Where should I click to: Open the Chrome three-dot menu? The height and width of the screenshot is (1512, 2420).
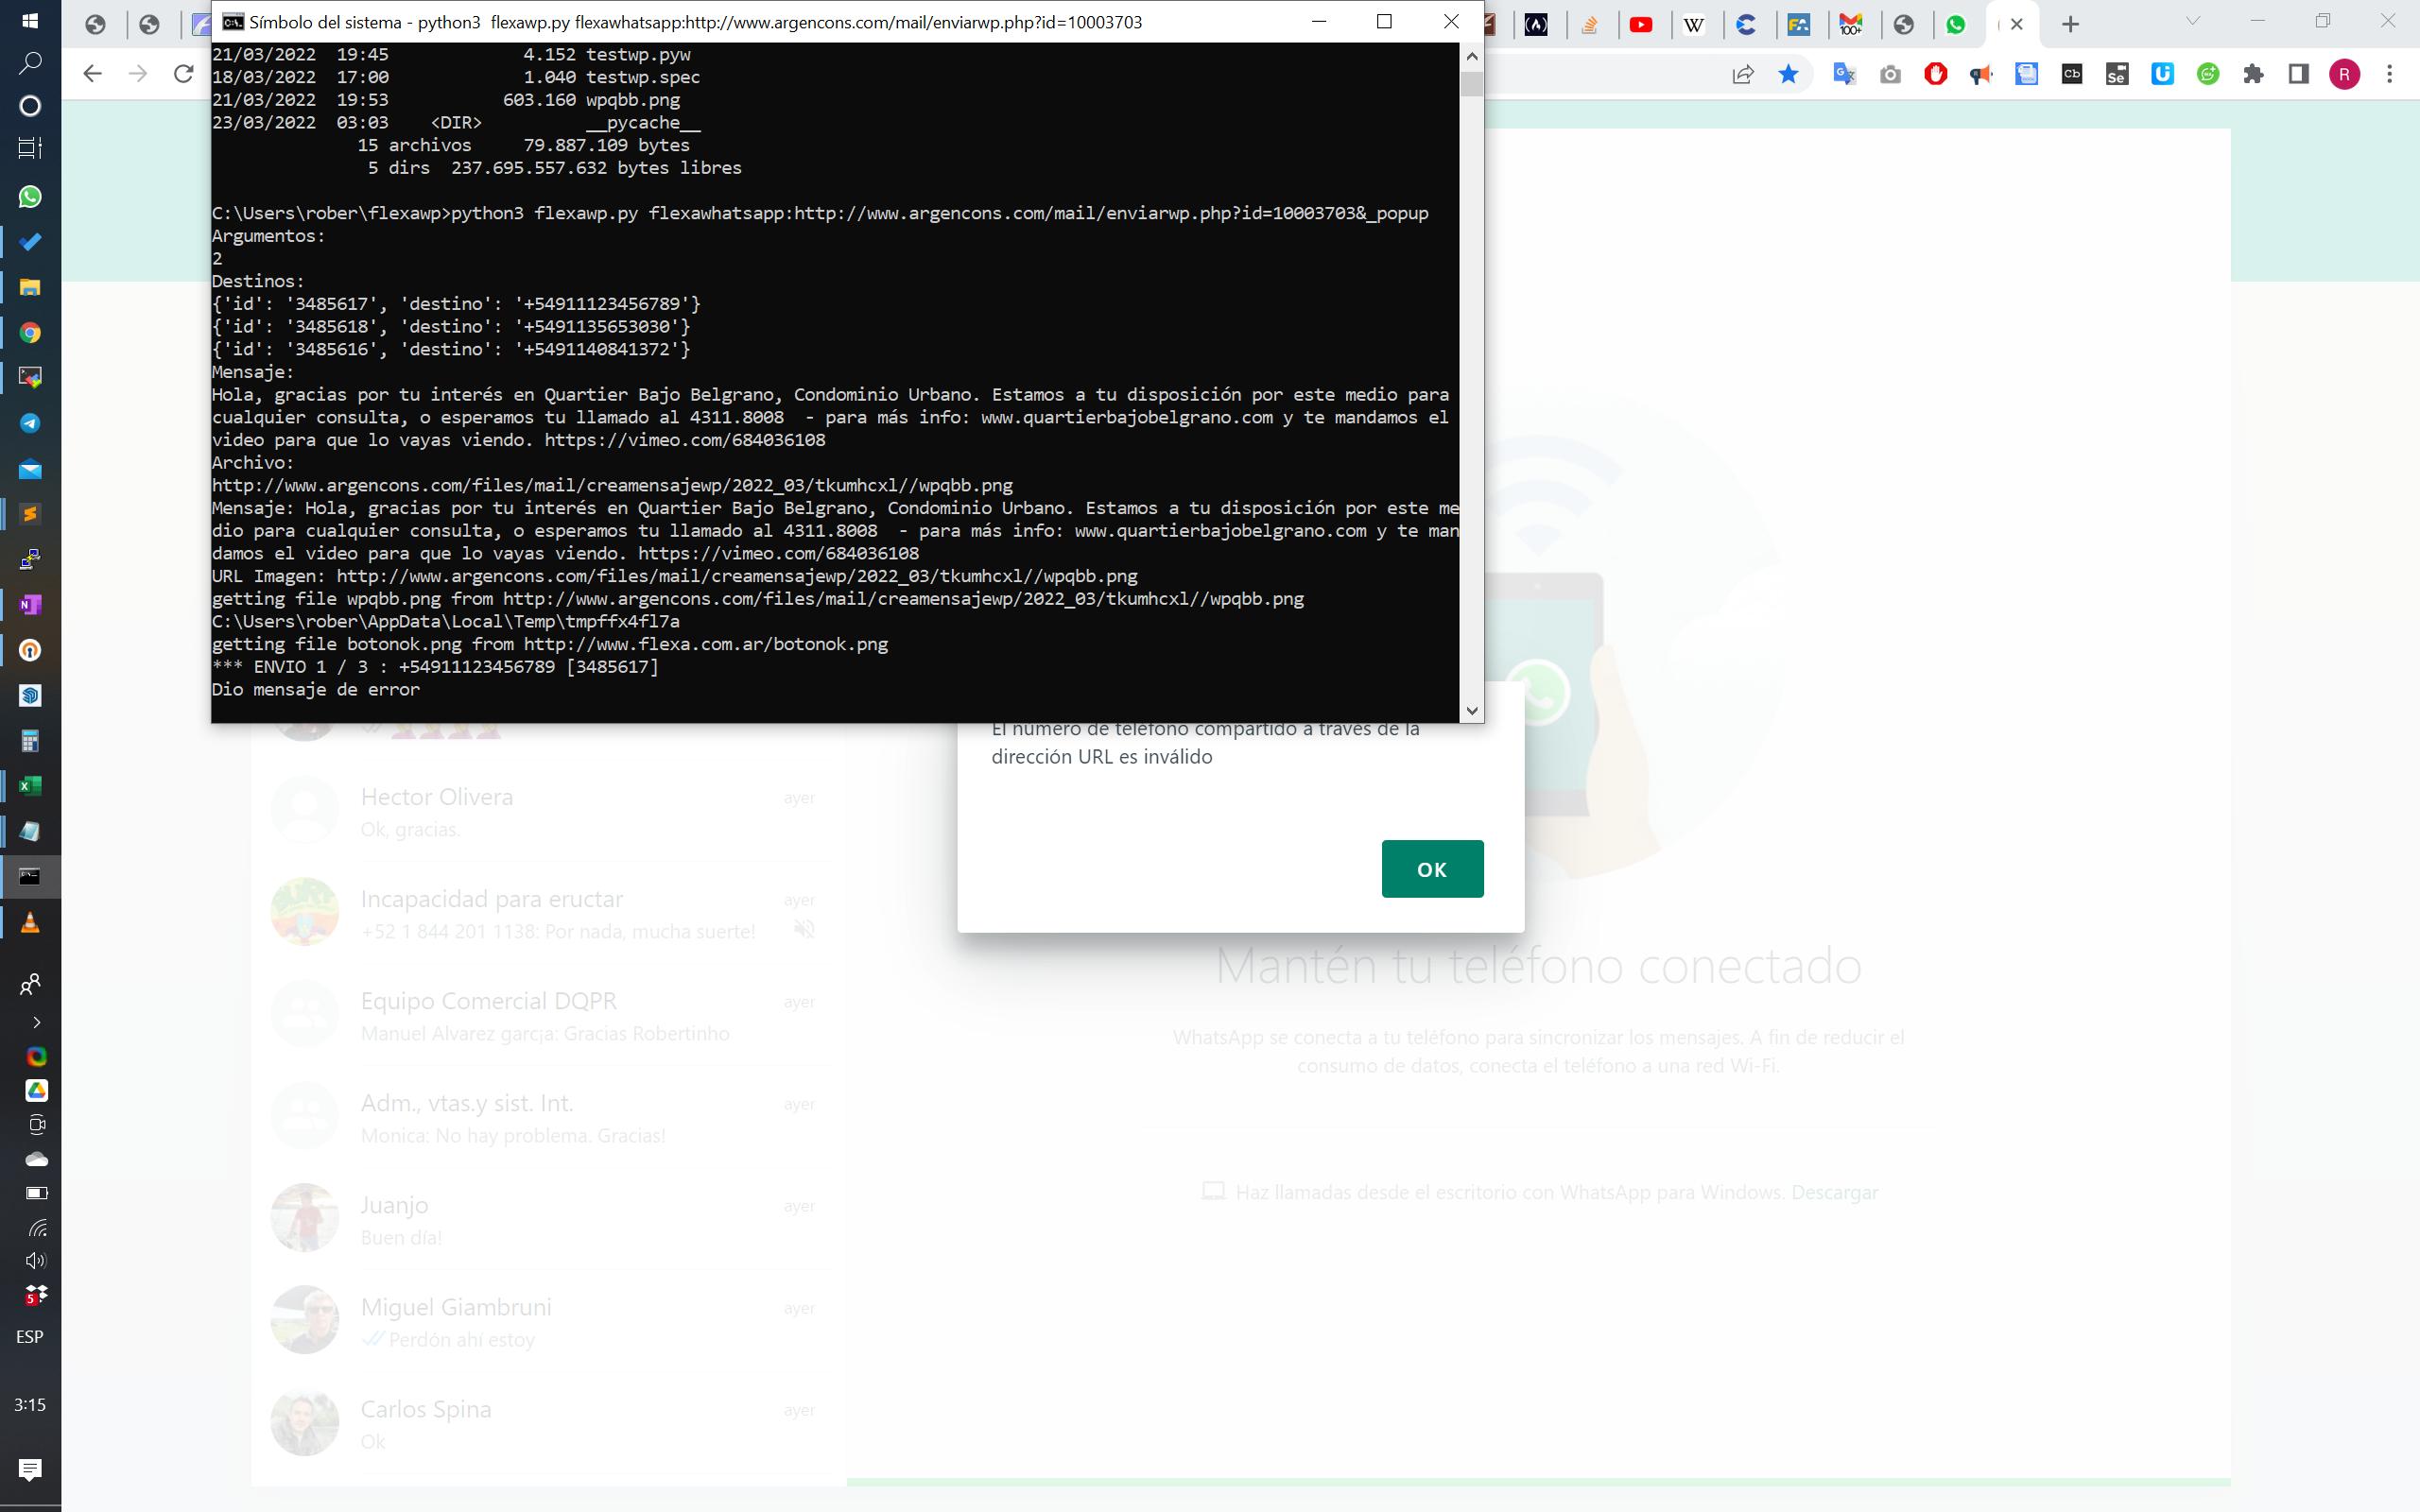[x=2390, y=74]
